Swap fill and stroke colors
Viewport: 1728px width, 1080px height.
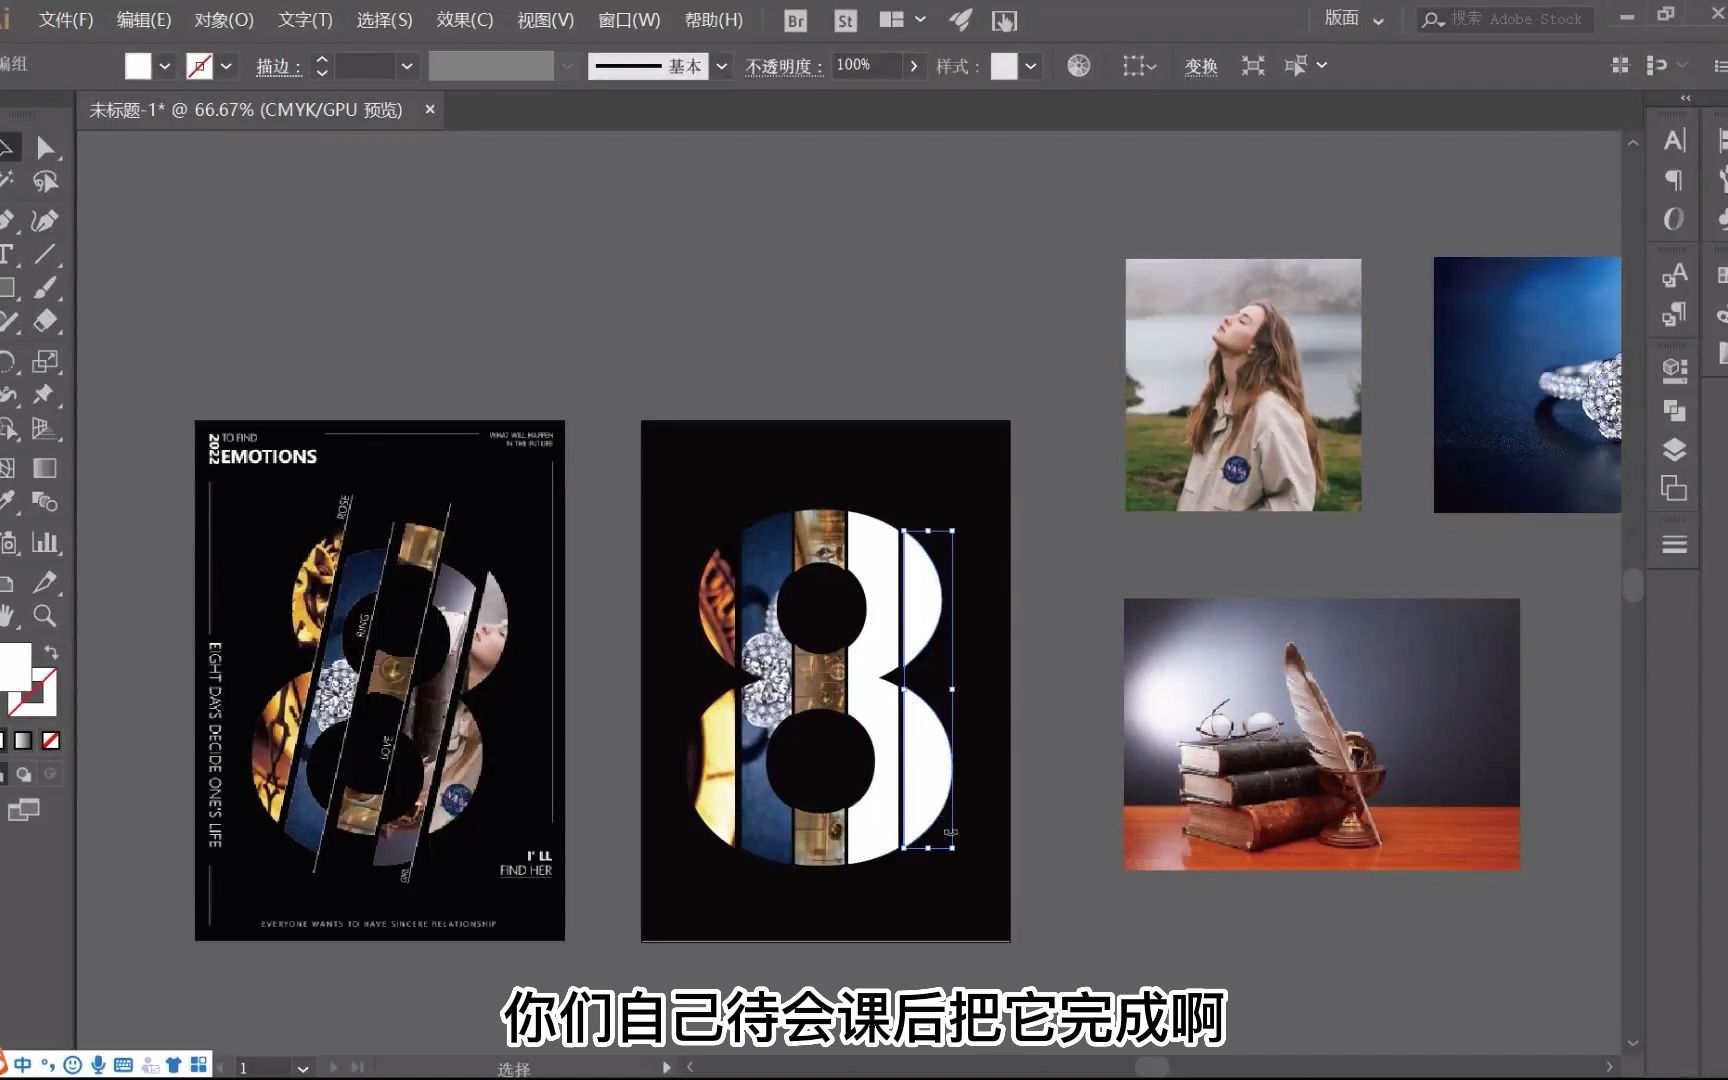(50, 653)
